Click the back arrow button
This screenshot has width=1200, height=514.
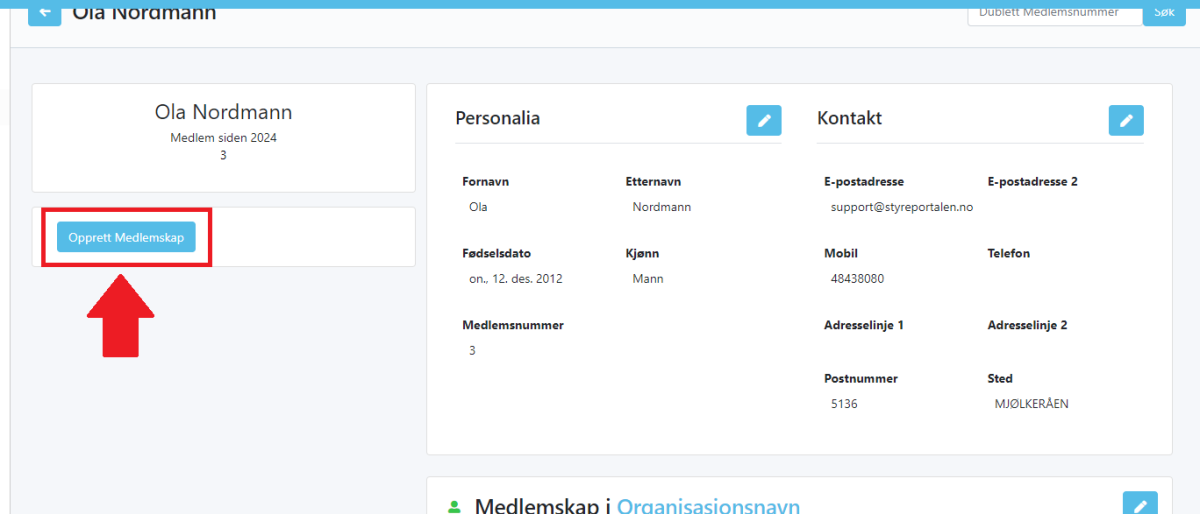click(44, 13)
